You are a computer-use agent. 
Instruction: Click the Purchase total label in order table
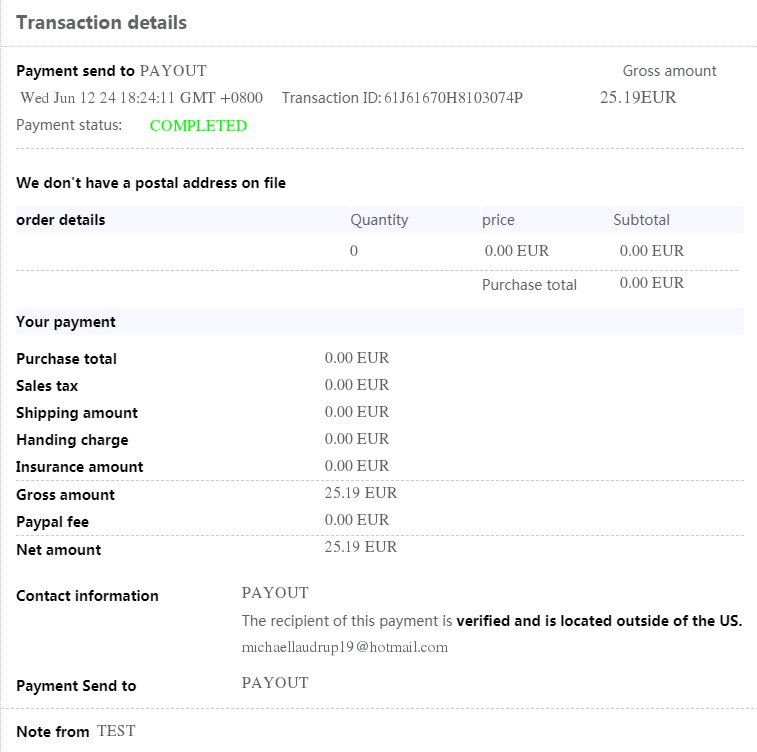click(529, 285)
